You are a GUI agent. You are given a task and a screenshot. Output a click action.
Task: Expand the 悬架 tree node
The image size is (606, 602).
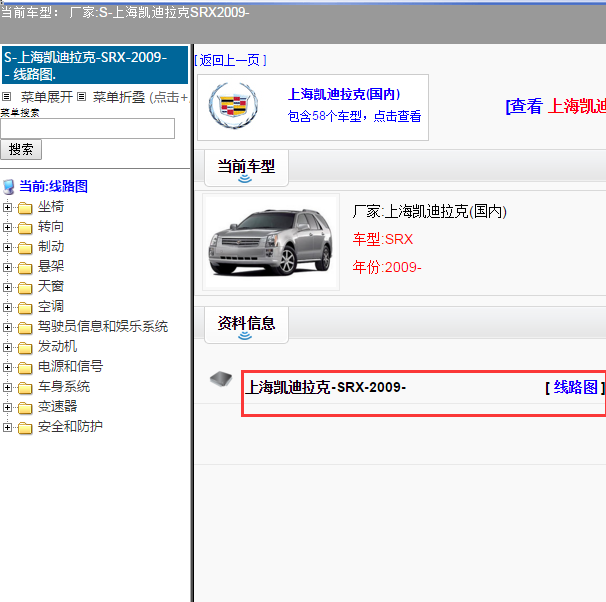pos(7,267)
